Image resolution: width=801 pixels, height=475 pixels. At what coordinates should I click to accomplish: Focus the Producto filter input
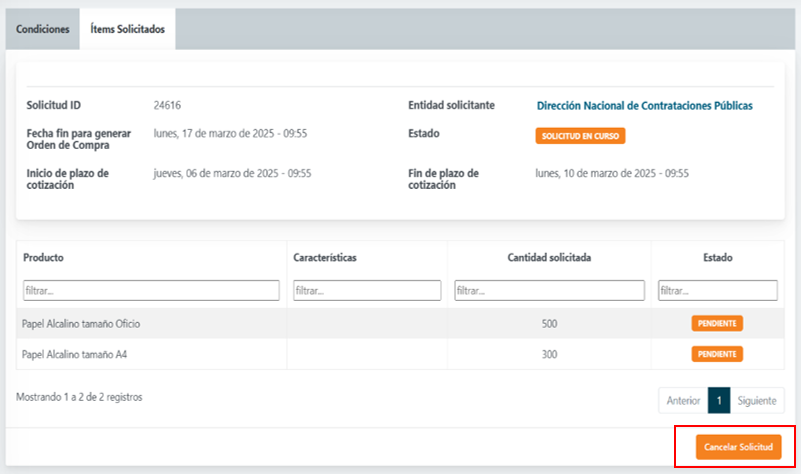151,290
